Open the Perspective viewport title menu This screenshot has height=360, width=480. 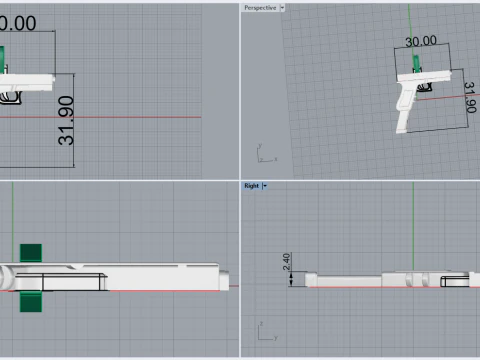click(x=260, y=8)
